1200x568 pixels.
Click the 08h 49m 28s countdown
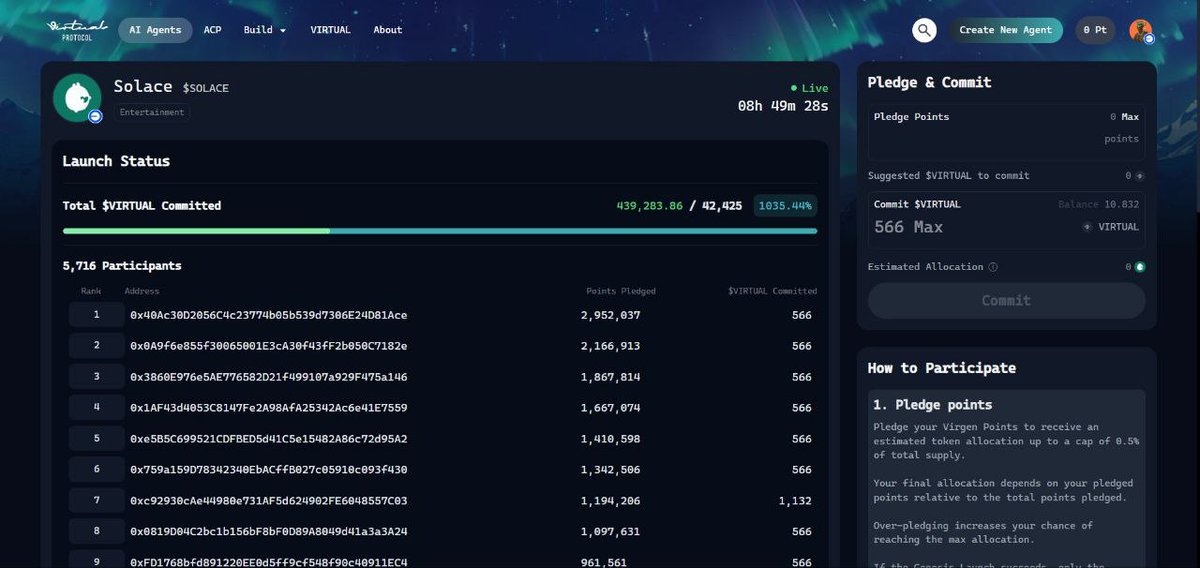[x=783, y=105]
